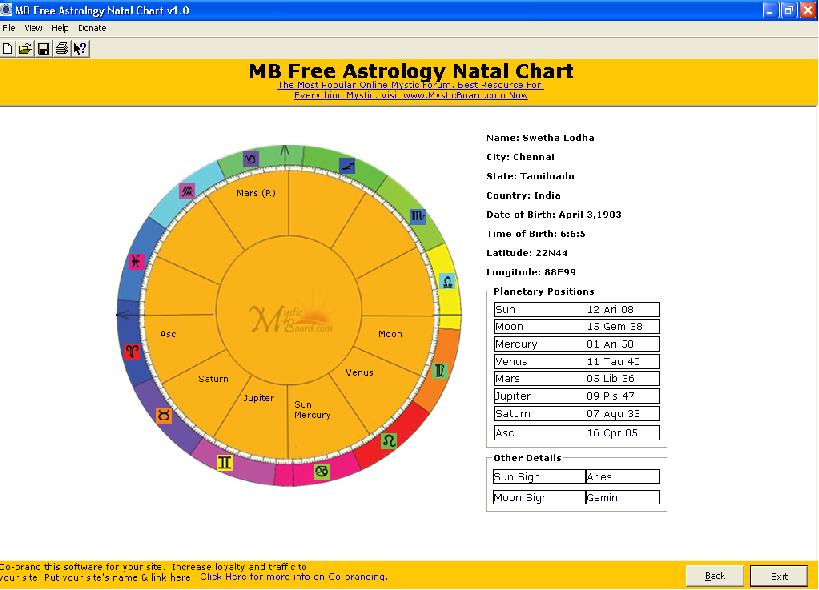Click the Time of Birth text line
Screen dimensions: 819x590
(535, 233)
